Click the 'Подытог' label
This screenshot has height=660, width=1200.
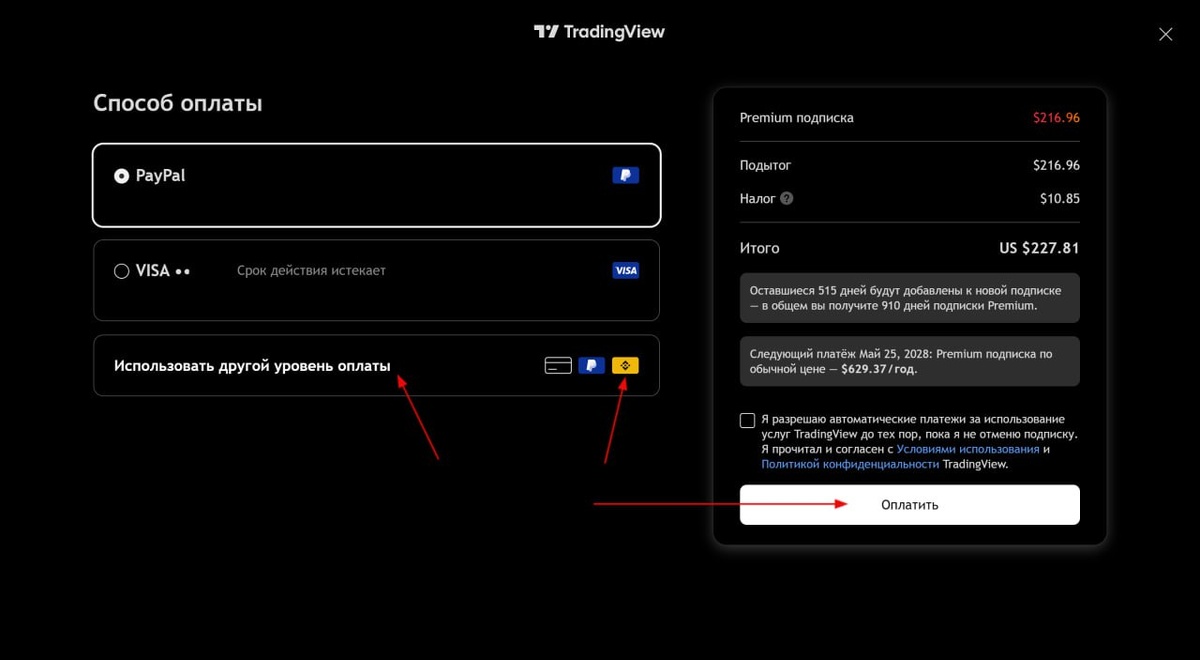[766, 165]
